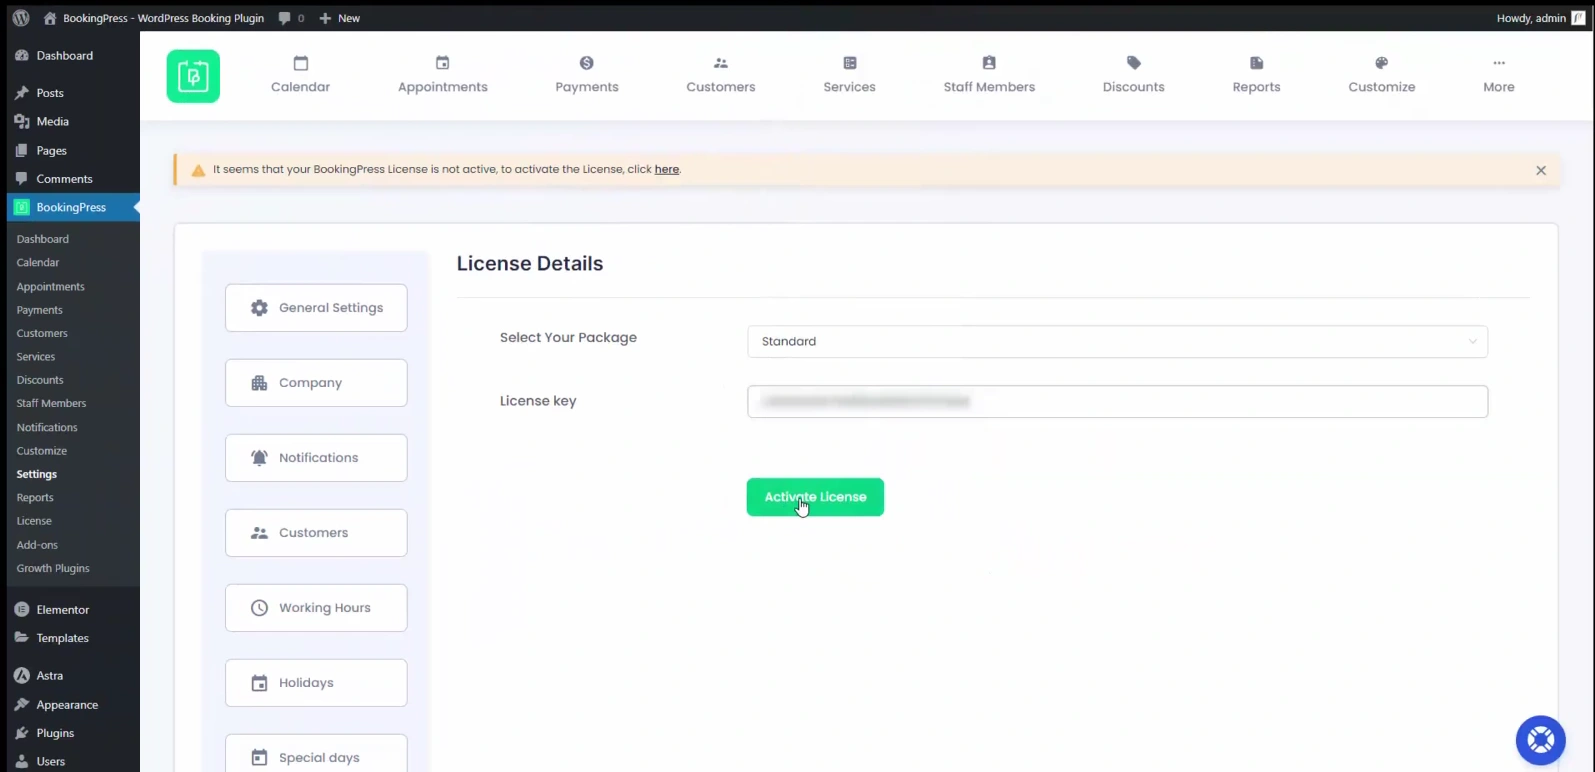Open the General Settings tab
The height and width of the screenshot is (772, 1595).
(x=316, y=308)
